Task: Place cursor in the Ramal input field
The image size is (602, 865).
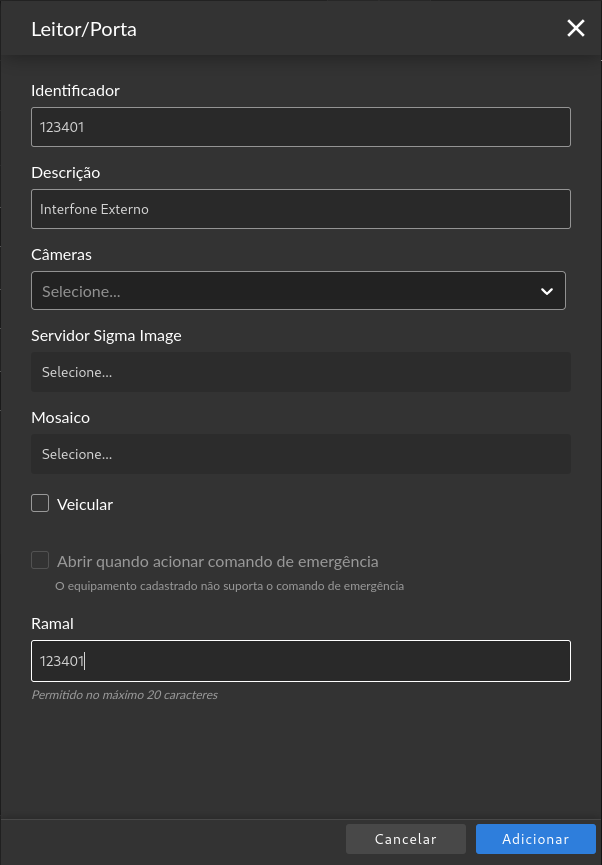Action: (x=301, y=661)
